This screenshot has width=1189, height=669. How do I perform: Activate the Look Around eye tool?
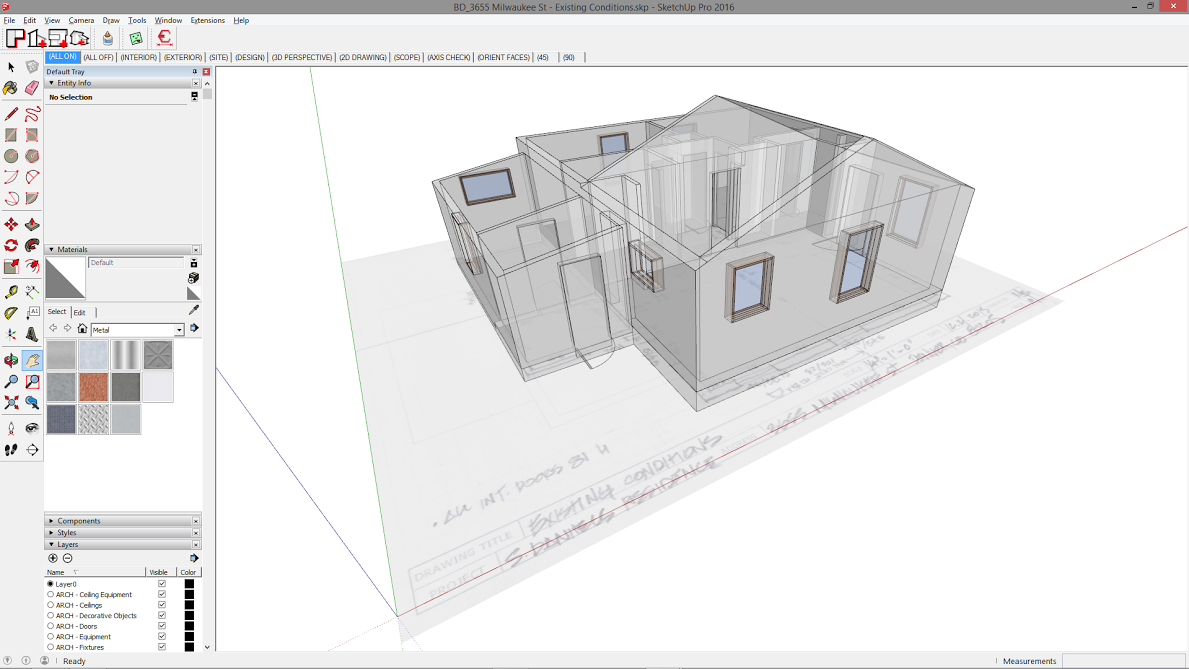point(32,429)
